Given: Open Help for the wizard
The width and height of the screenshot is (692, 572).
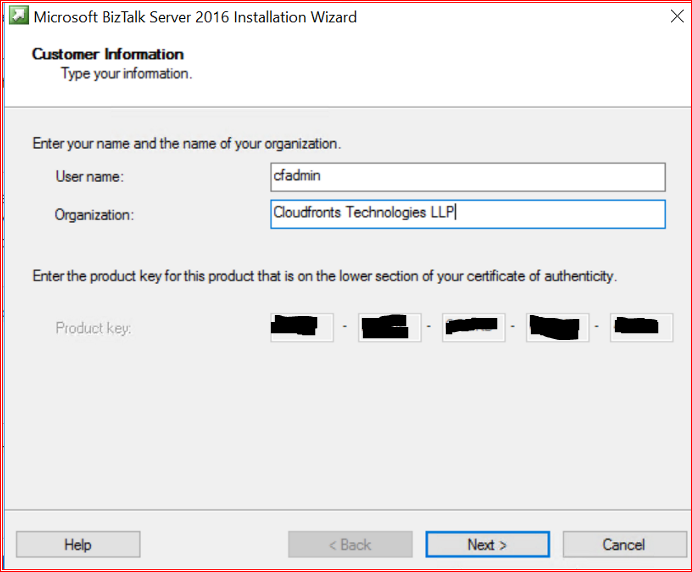Looking at the screenshot, I should pyautogui.click(x=78, y=544).
